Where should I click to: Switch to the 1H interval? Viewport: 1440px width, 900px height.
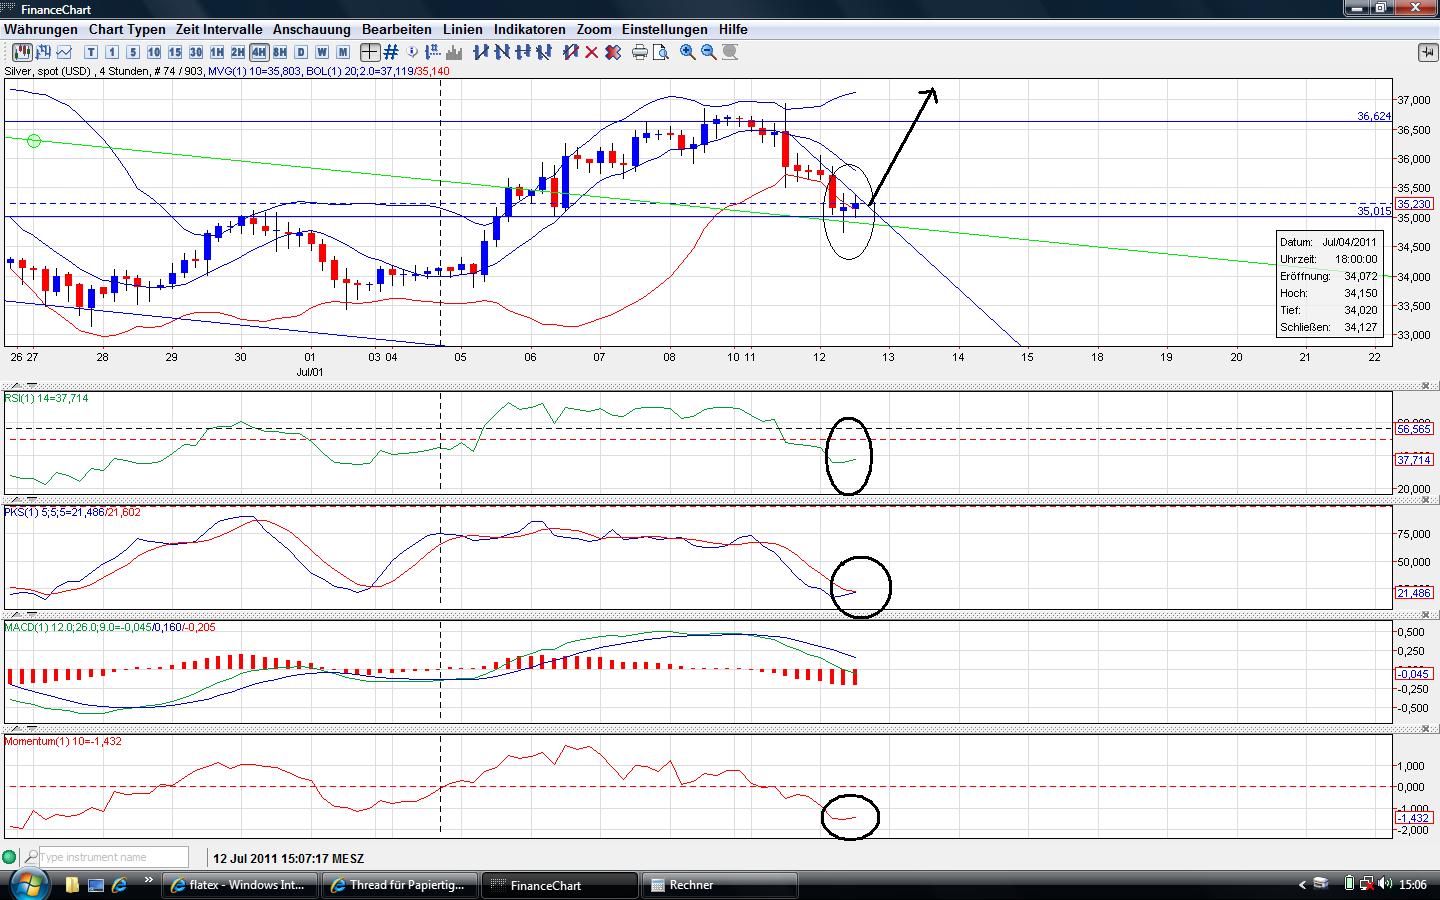coord(217,52)
